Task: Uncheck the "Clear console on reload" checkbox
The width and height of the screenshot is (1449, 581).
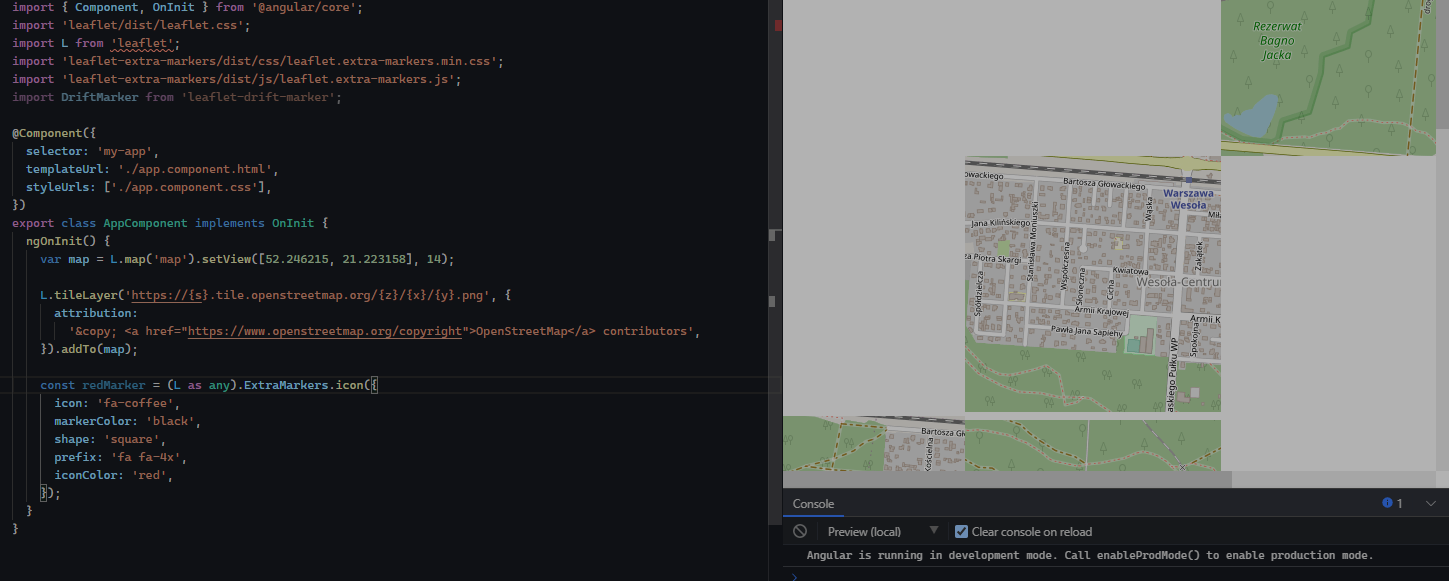Action: (x=962, y=531)
